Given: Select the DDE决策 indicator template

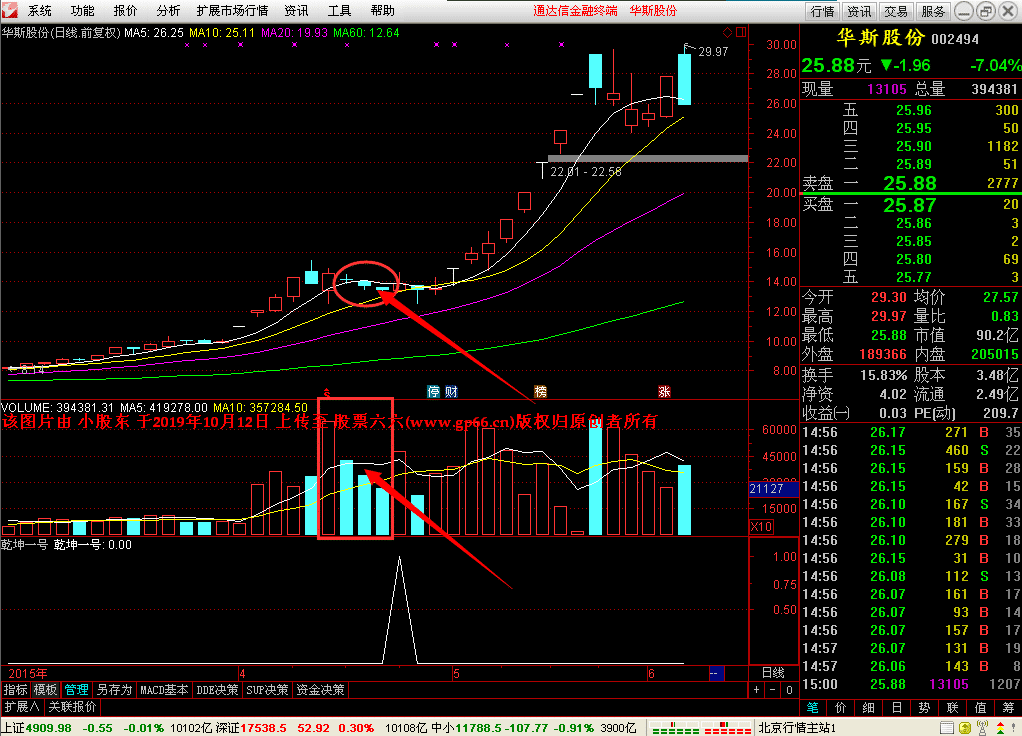Looking at the screenshot, I should pos(217,690).
